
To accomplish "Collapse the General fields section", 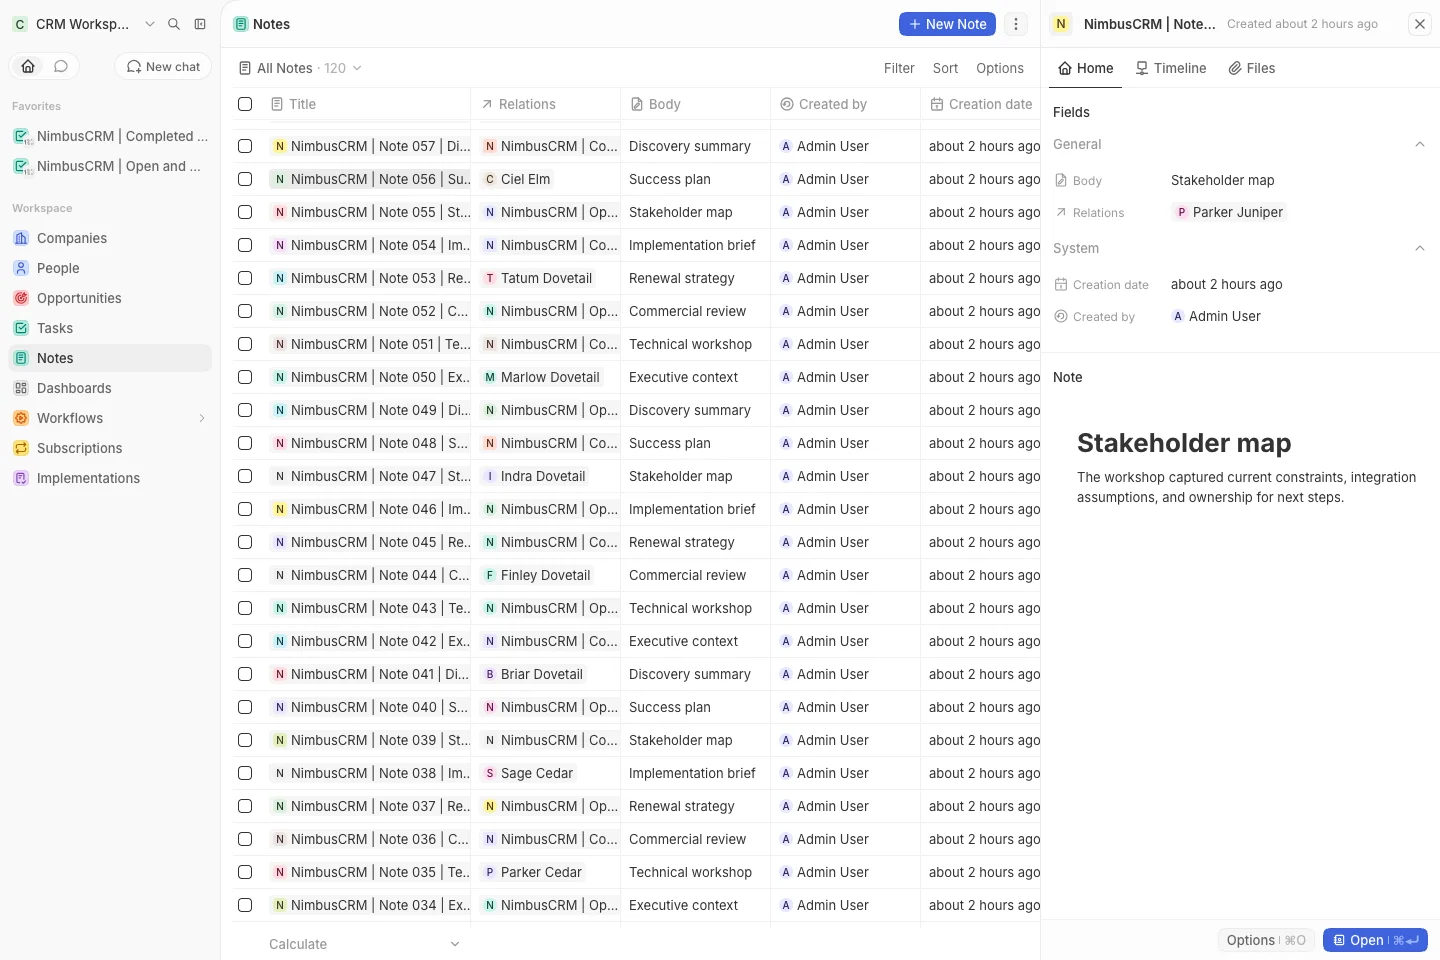I will point(1419,145).
